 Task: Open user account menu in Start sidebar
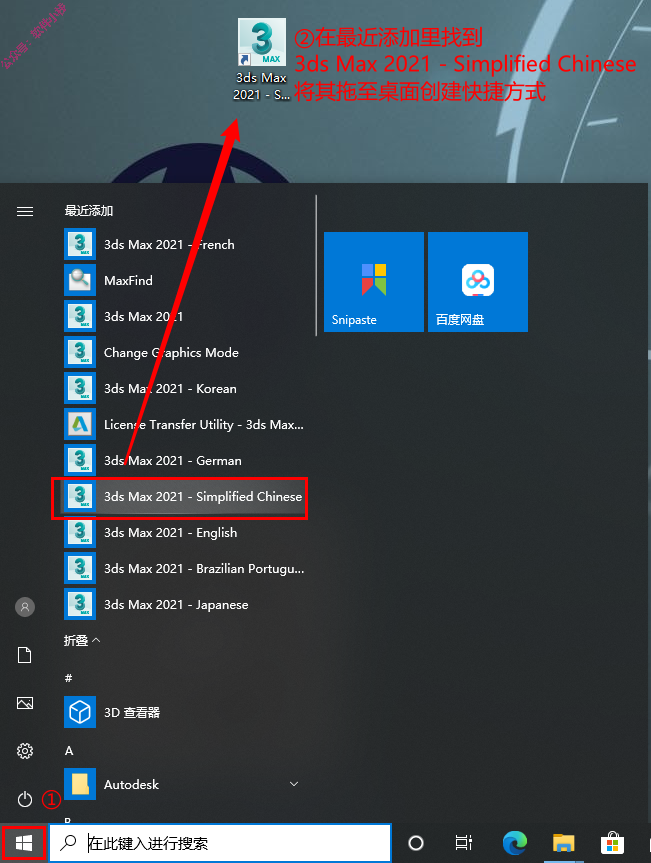(x=25, y=607)
